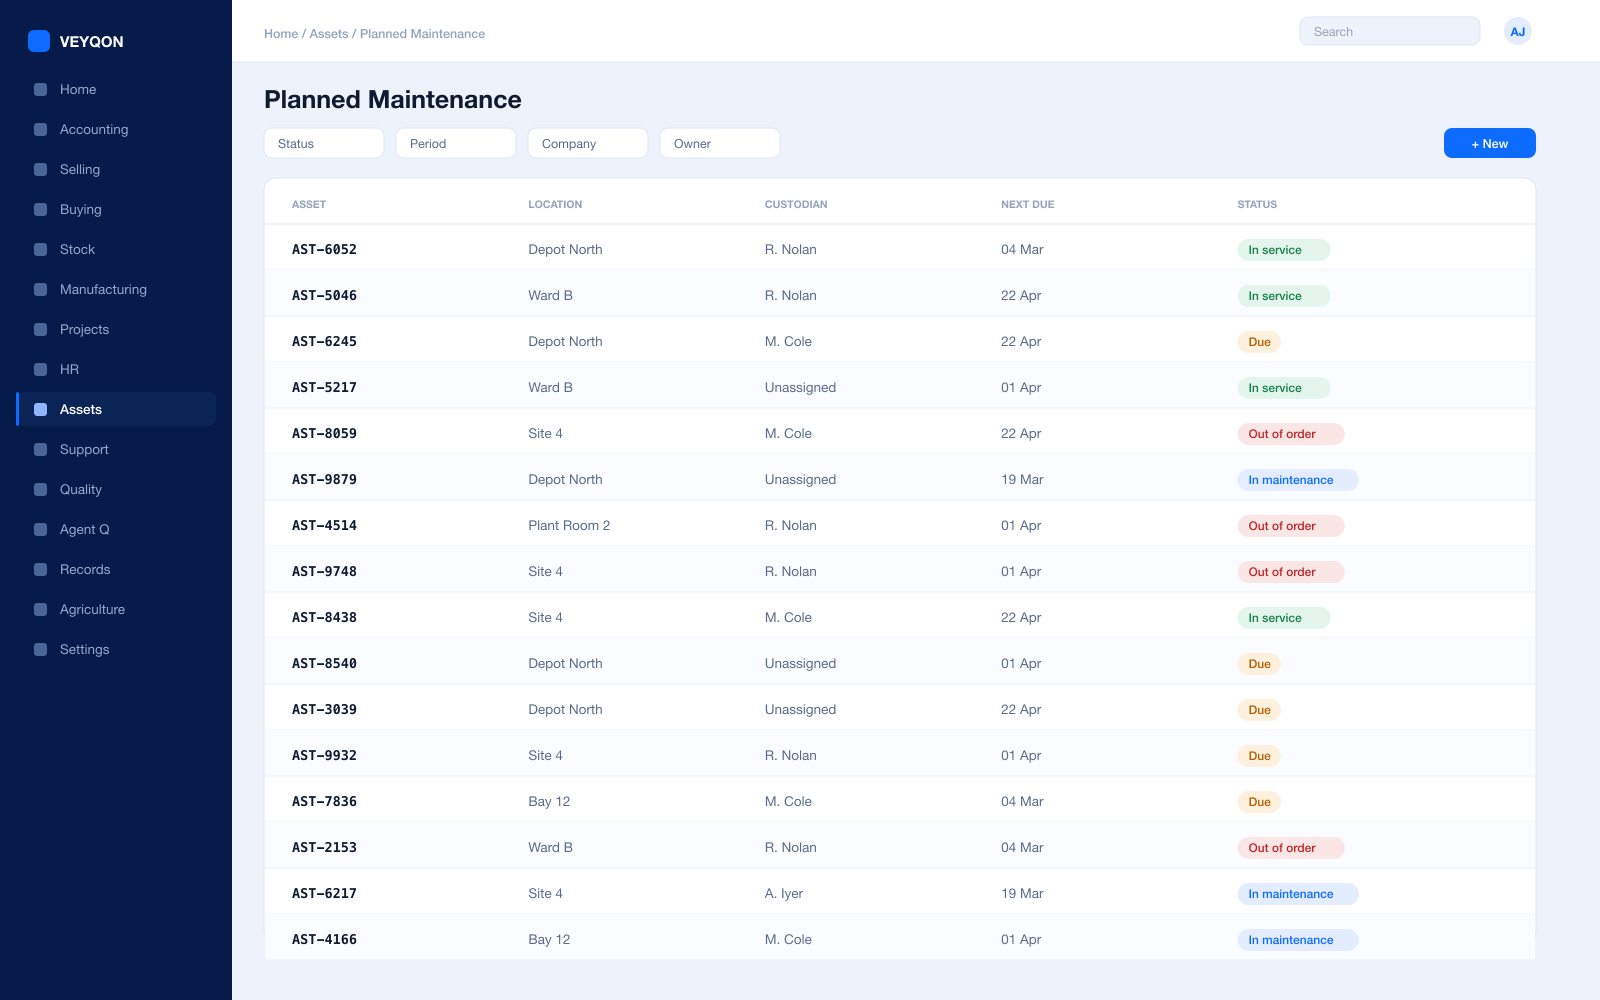Follow the Home breadcrumb link
Screen dimensions: 1600x1000
[x=281, y=33]
